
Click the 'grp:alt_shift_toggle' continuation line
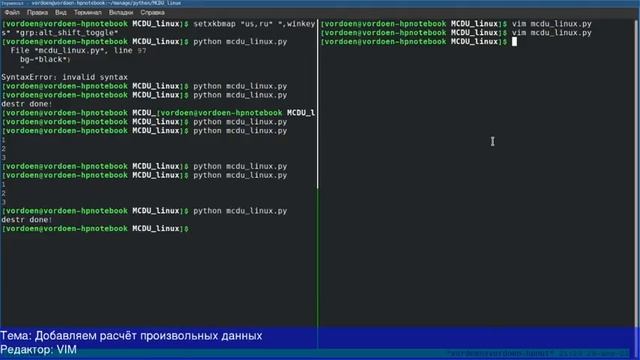(60, 33)
